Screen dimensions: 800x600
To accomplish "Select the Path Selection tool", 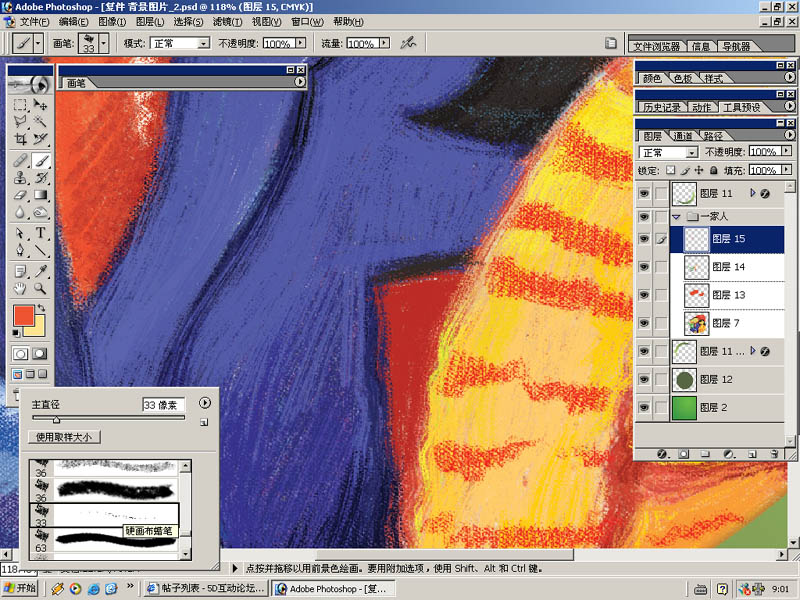I will click(x=20, y=233).
